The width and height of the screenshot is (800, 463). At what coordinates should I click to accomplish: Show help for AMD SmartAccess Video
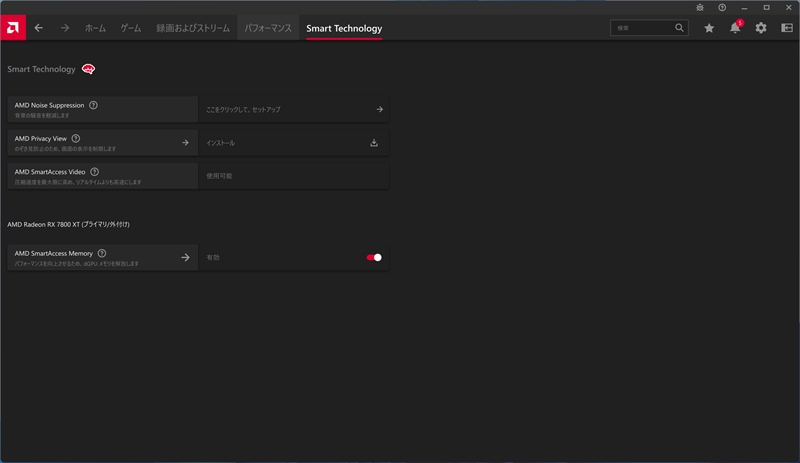pyautogui.click(x=94, y=172)
